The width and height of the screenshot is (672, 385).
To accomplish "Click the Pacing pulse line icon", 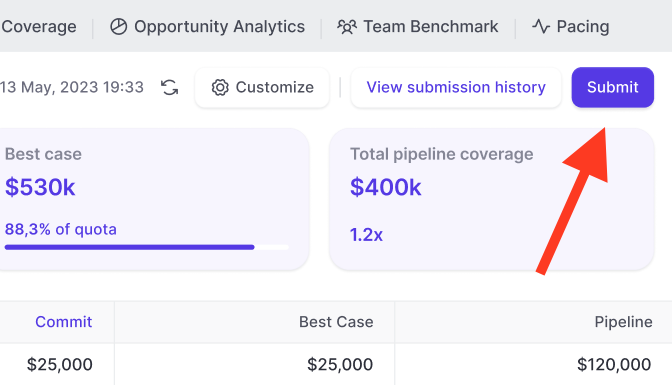I will (x=541, y=27).
